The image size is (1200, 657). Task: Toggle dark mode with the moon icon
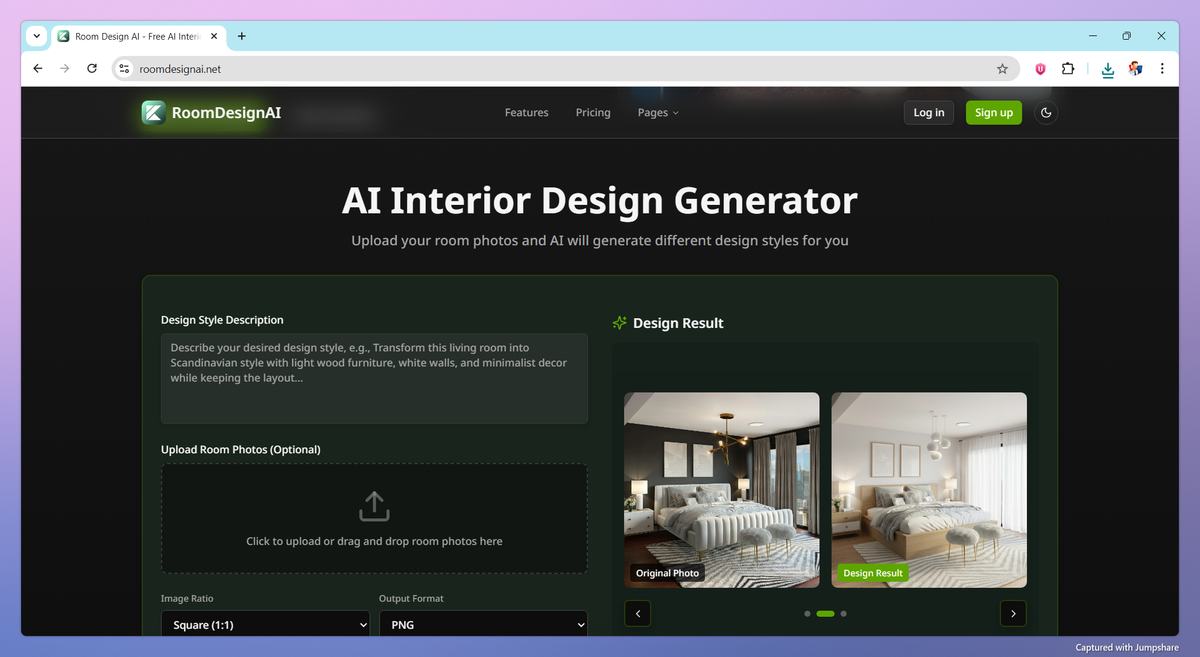pos(1046,112)
